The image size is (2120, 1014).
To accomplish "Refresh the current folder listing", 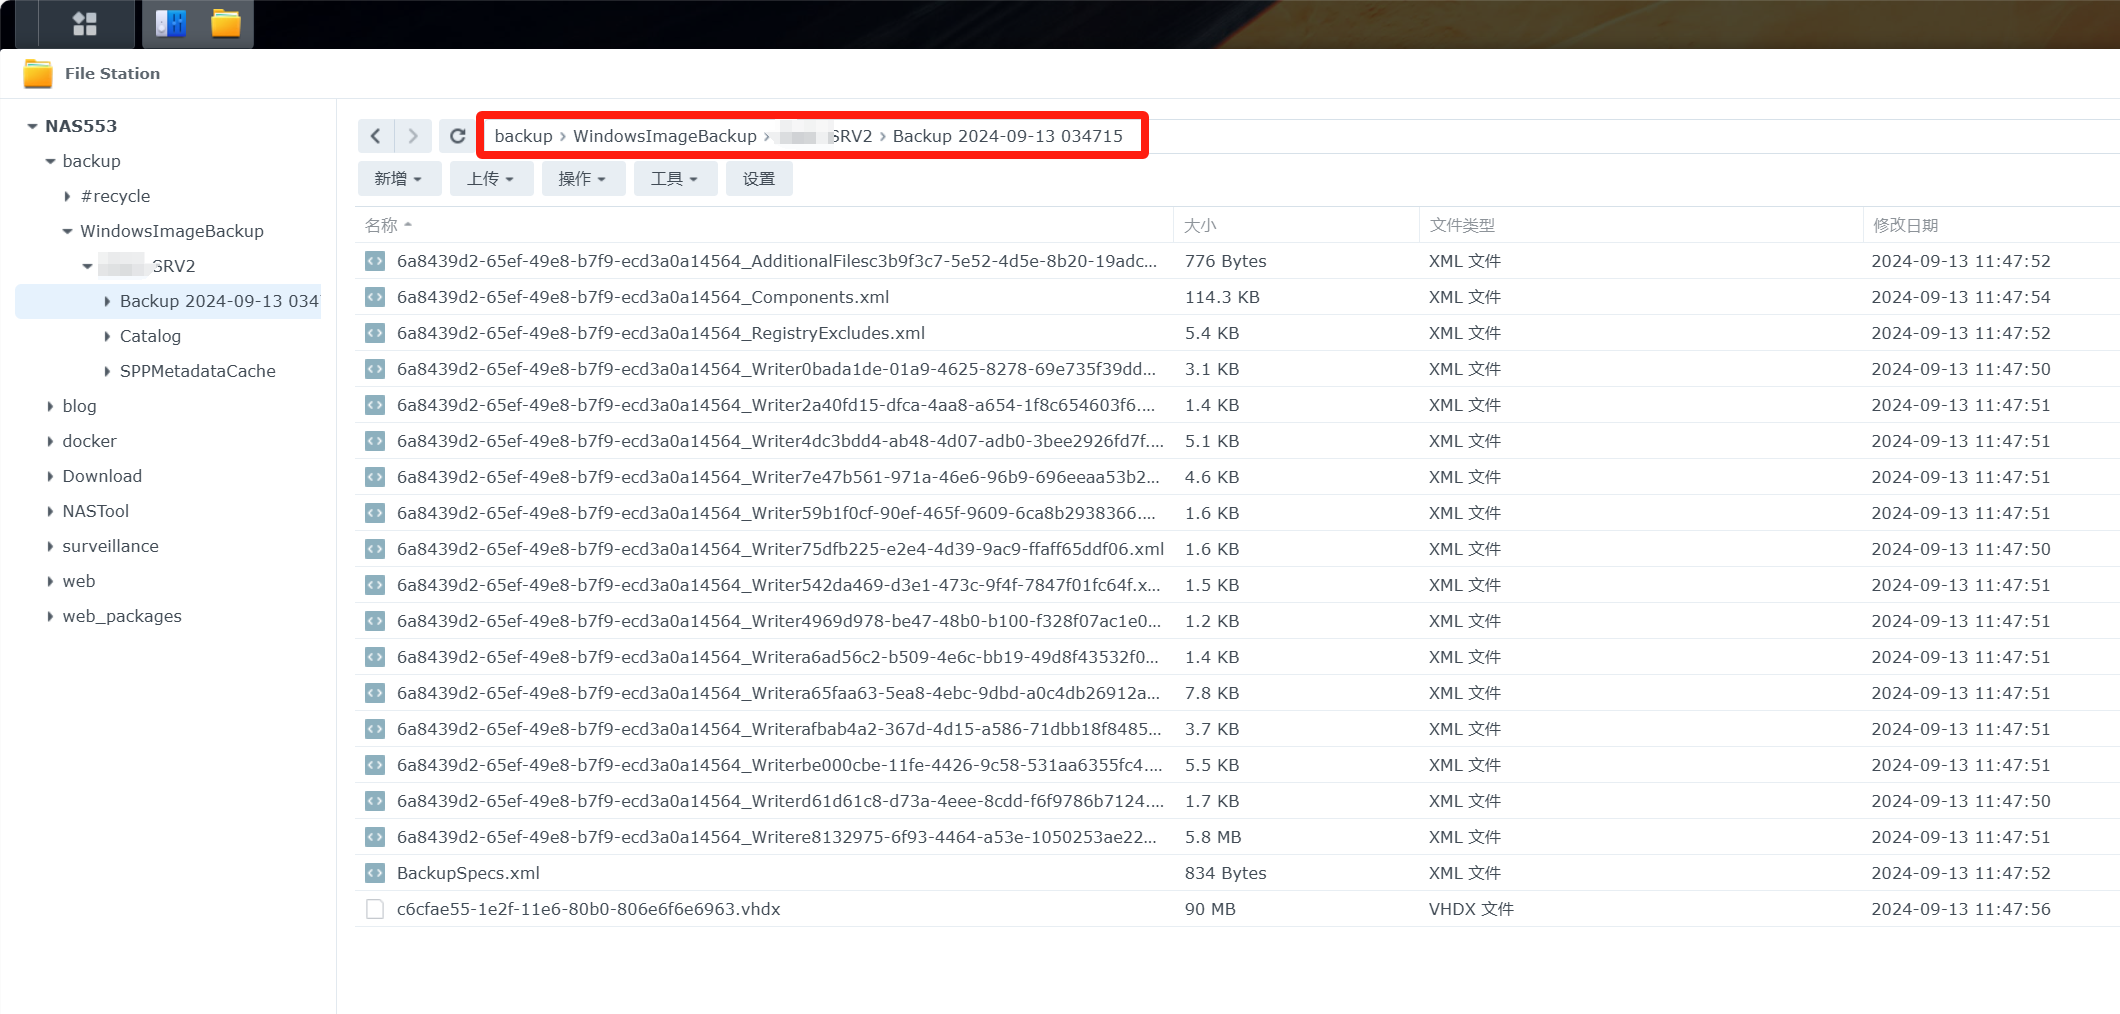I will (x=457, y=136).
